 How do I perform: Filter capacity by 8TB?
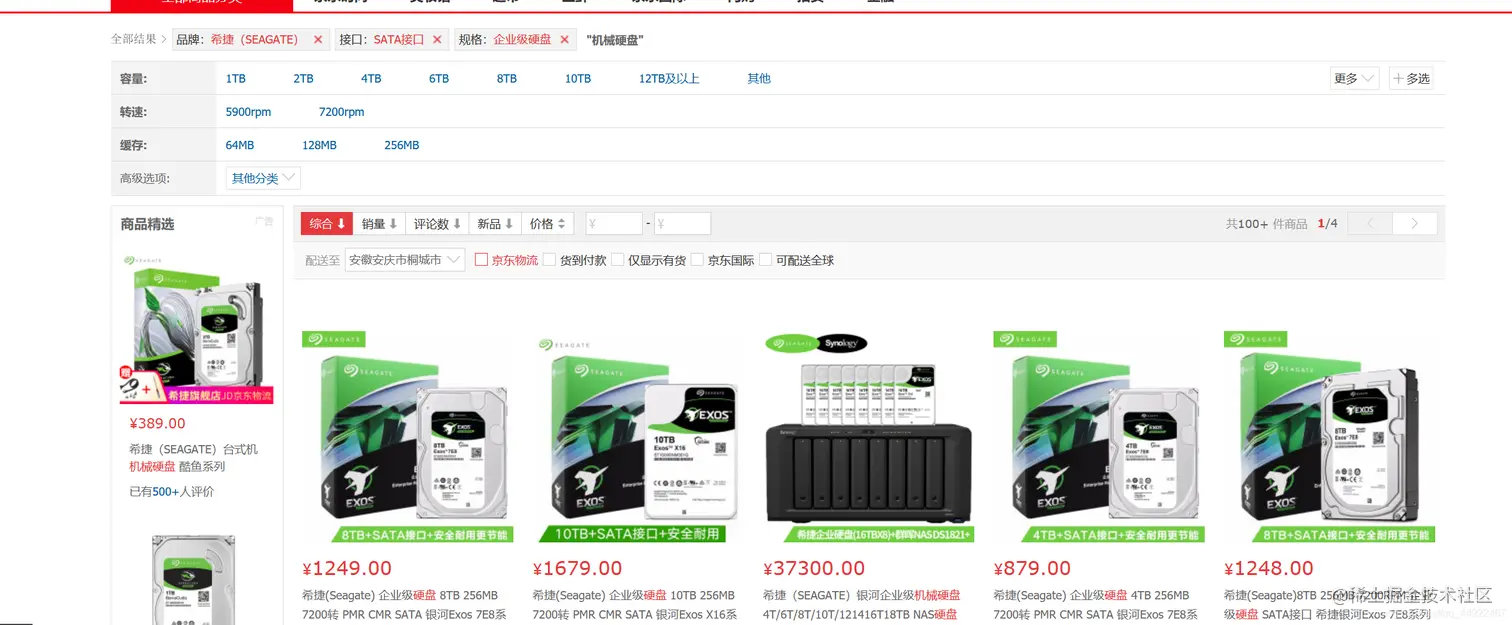click(507, 79)
